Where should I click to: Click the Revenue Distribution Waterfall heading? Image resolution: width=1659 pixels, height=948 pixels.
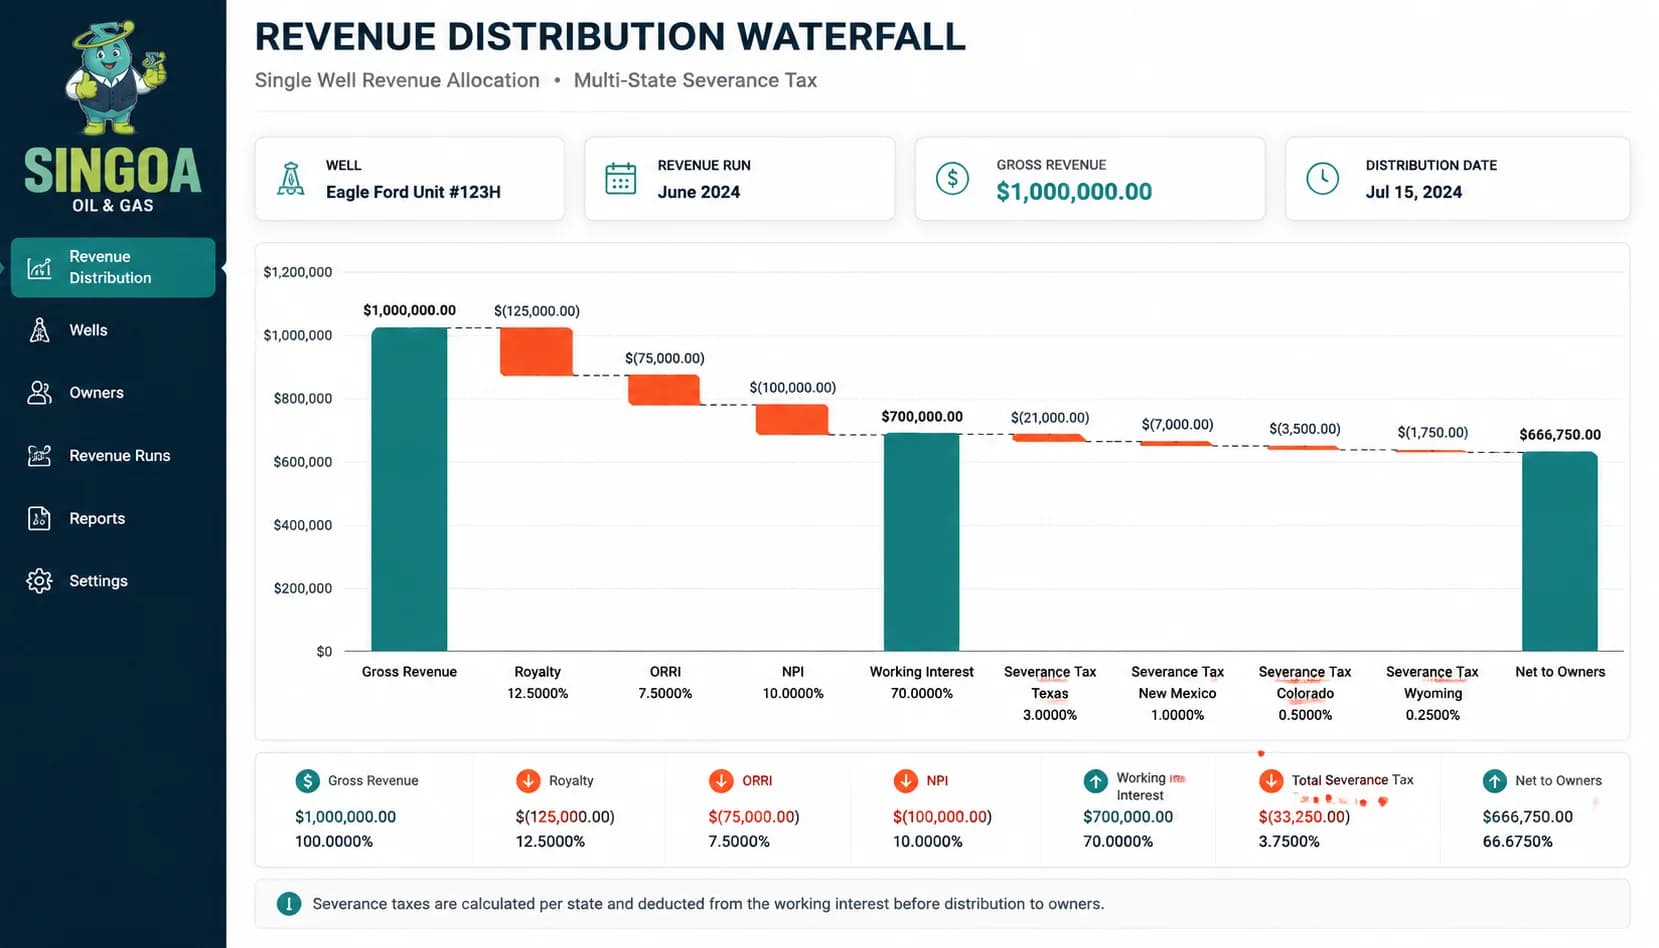[610, 37]
